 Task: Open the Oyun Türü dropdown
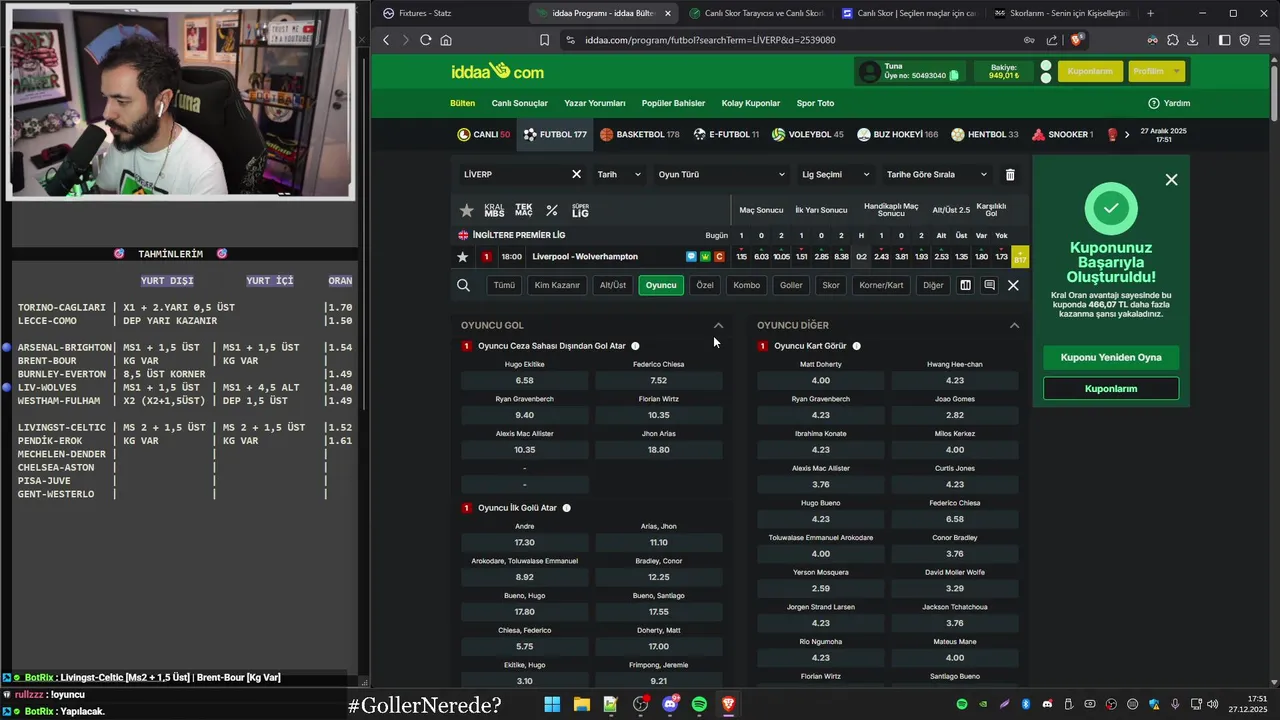coord(720,174)
